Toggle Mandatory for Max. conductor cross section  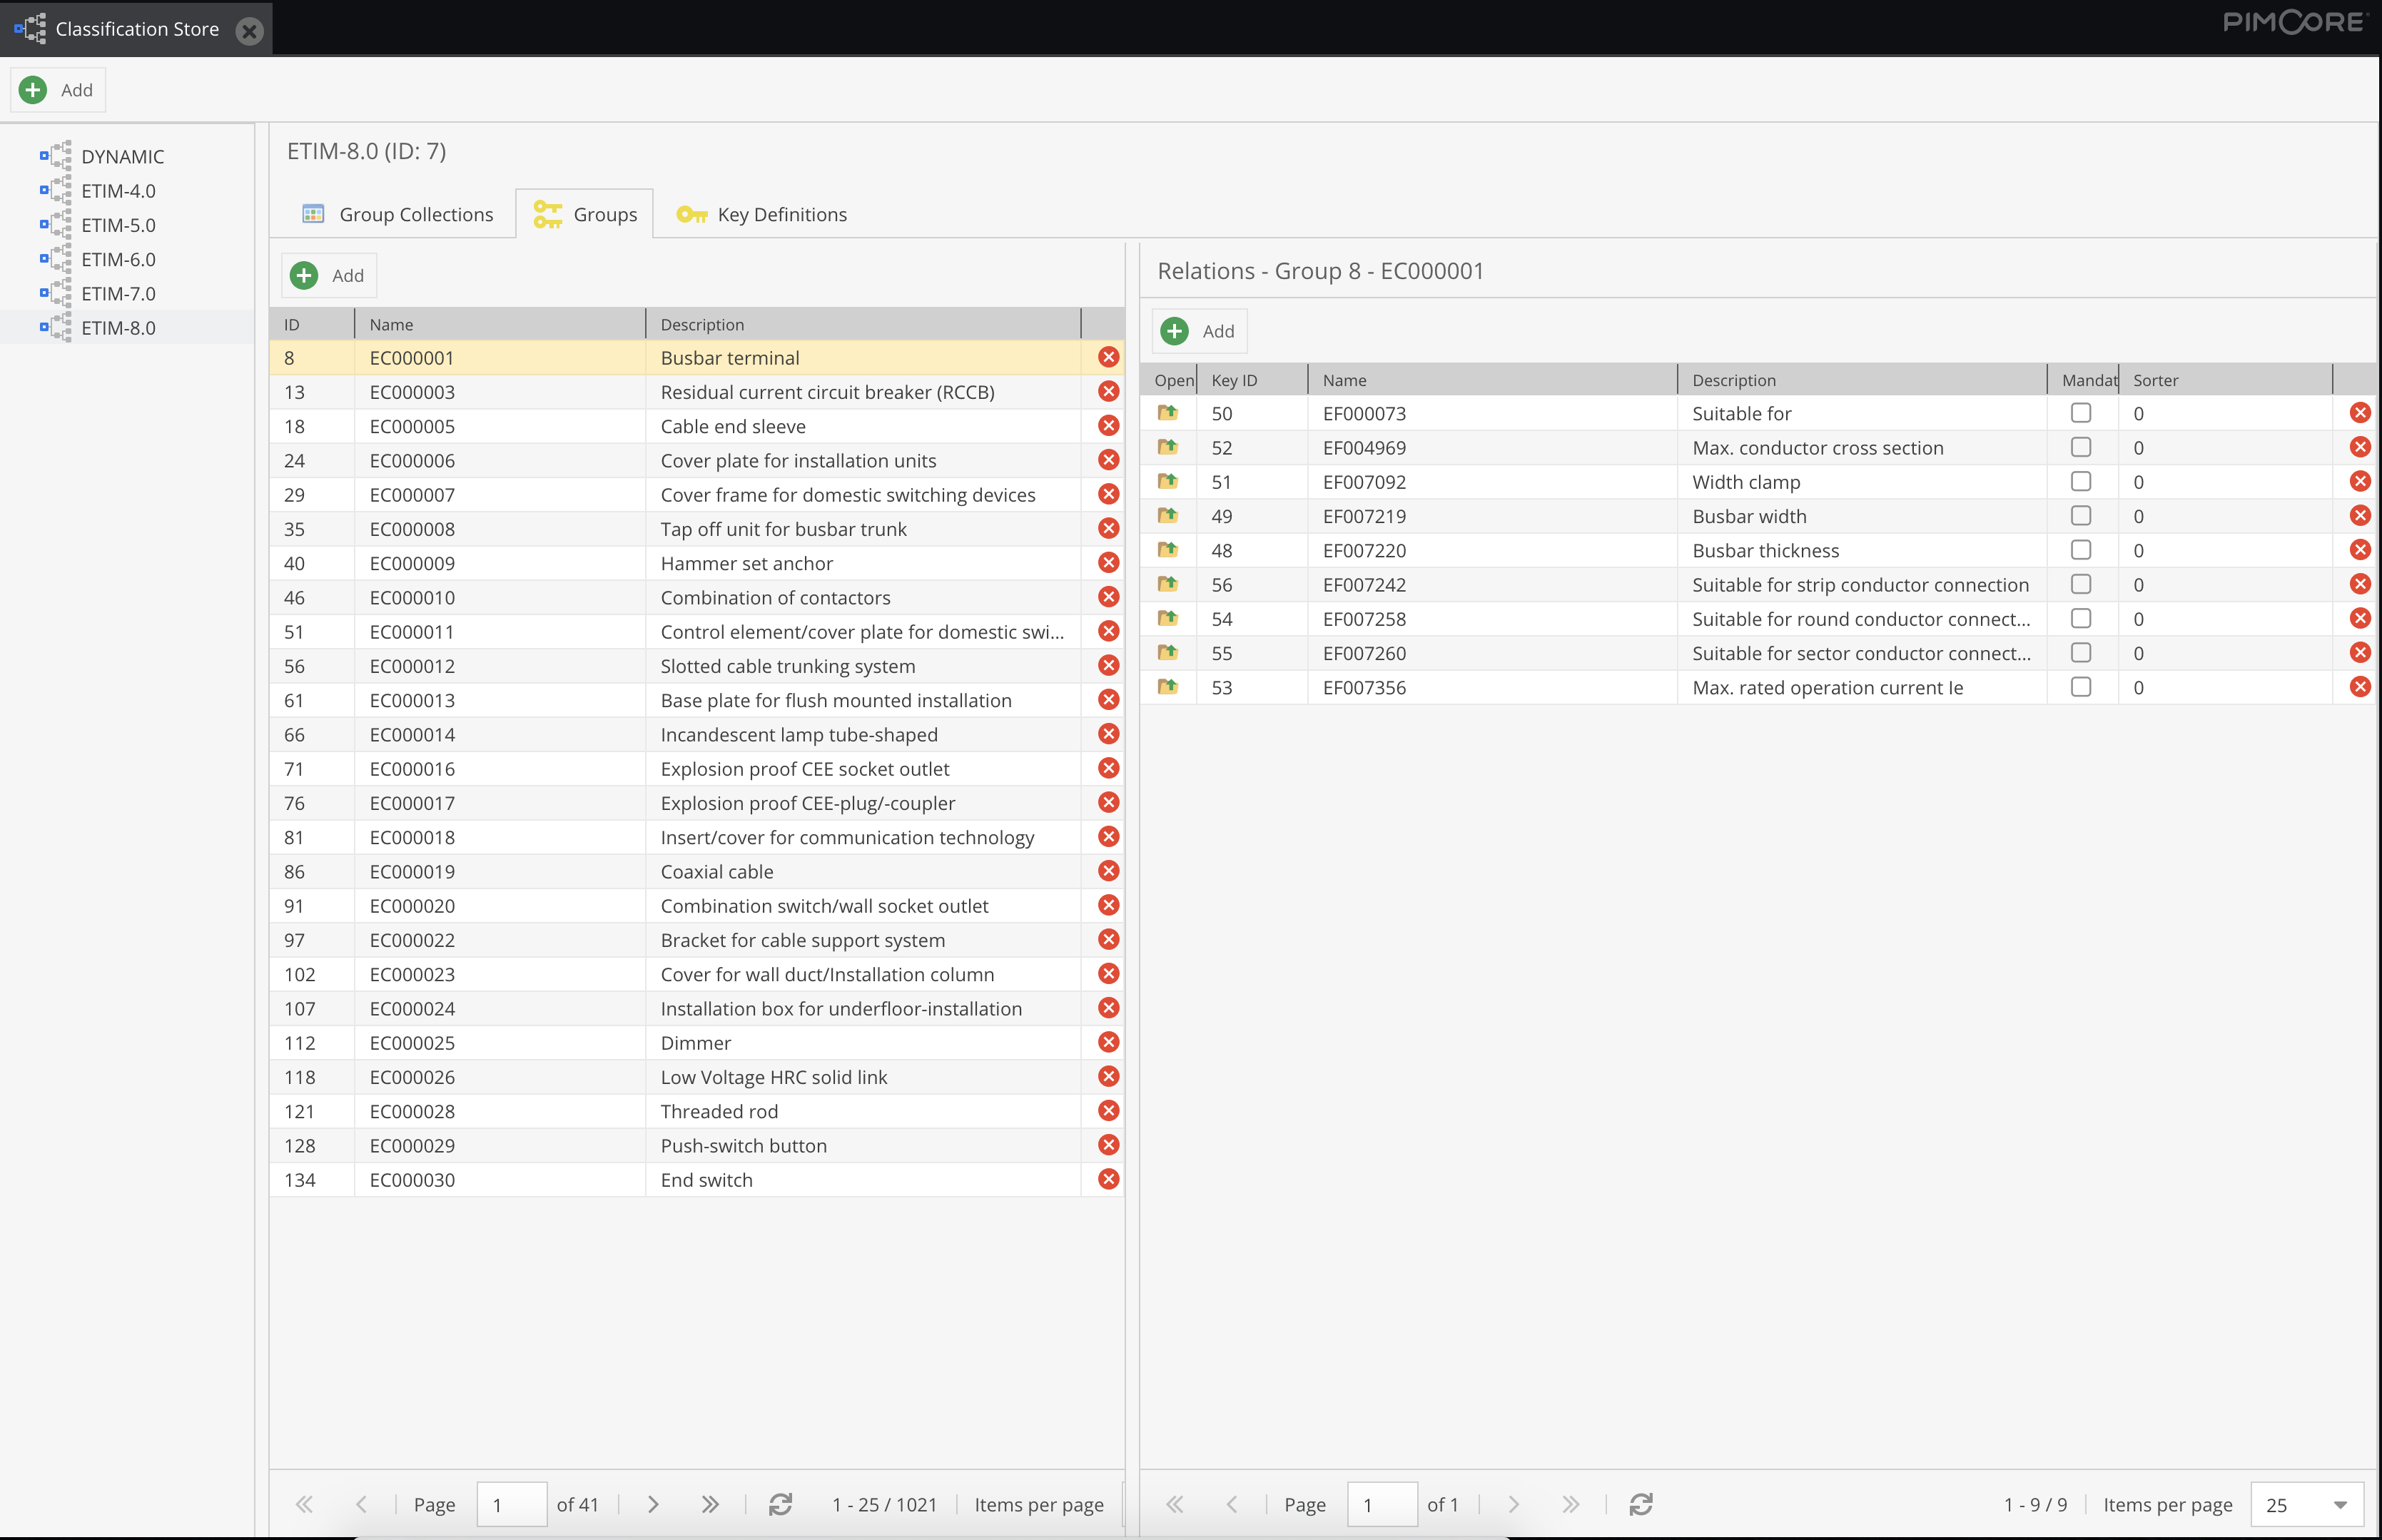(2081, 446)
